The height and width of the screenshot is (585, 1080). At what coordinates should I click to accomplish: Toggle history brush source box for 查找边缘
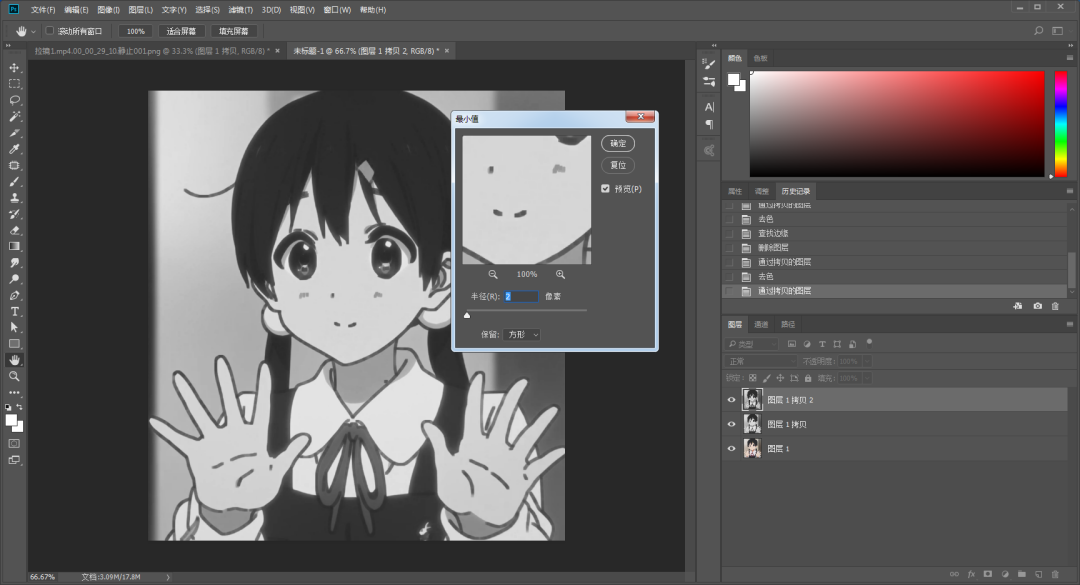click(x=729, y=234)
